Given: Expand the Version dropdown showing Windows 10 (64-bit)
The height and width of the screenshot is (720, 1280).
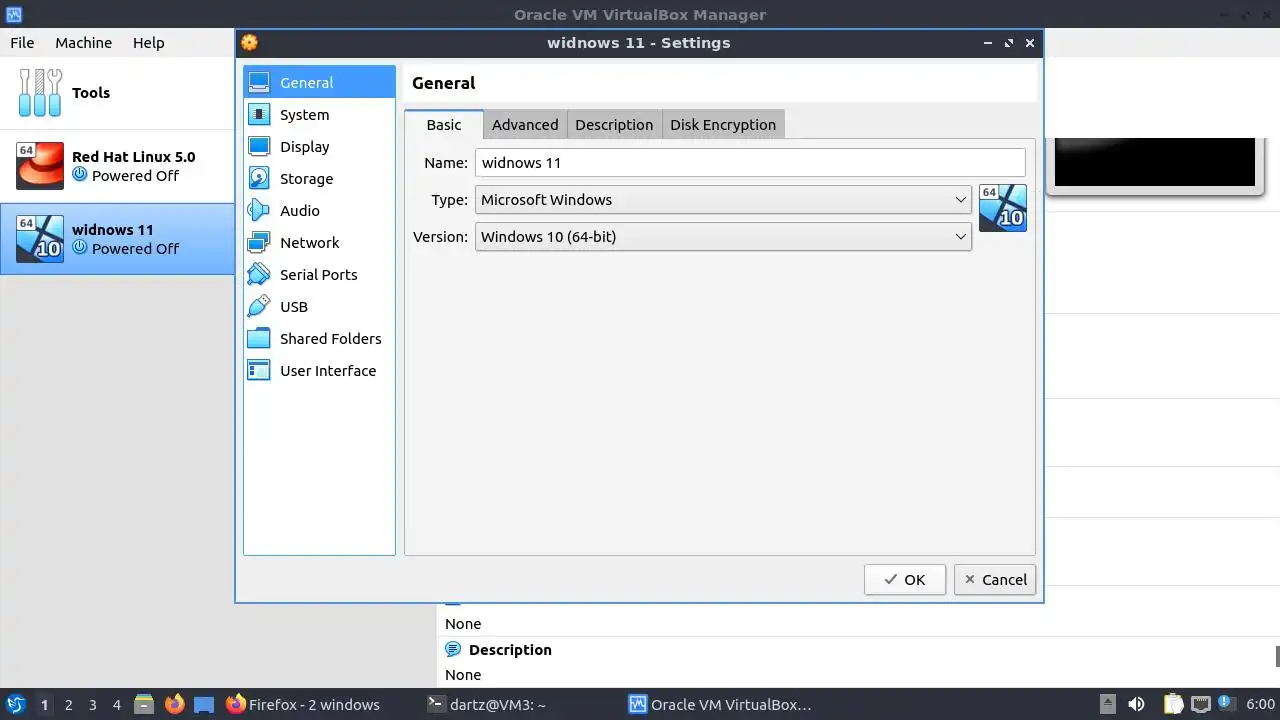Looking at the screenshot, I should [x=723, y=237].
